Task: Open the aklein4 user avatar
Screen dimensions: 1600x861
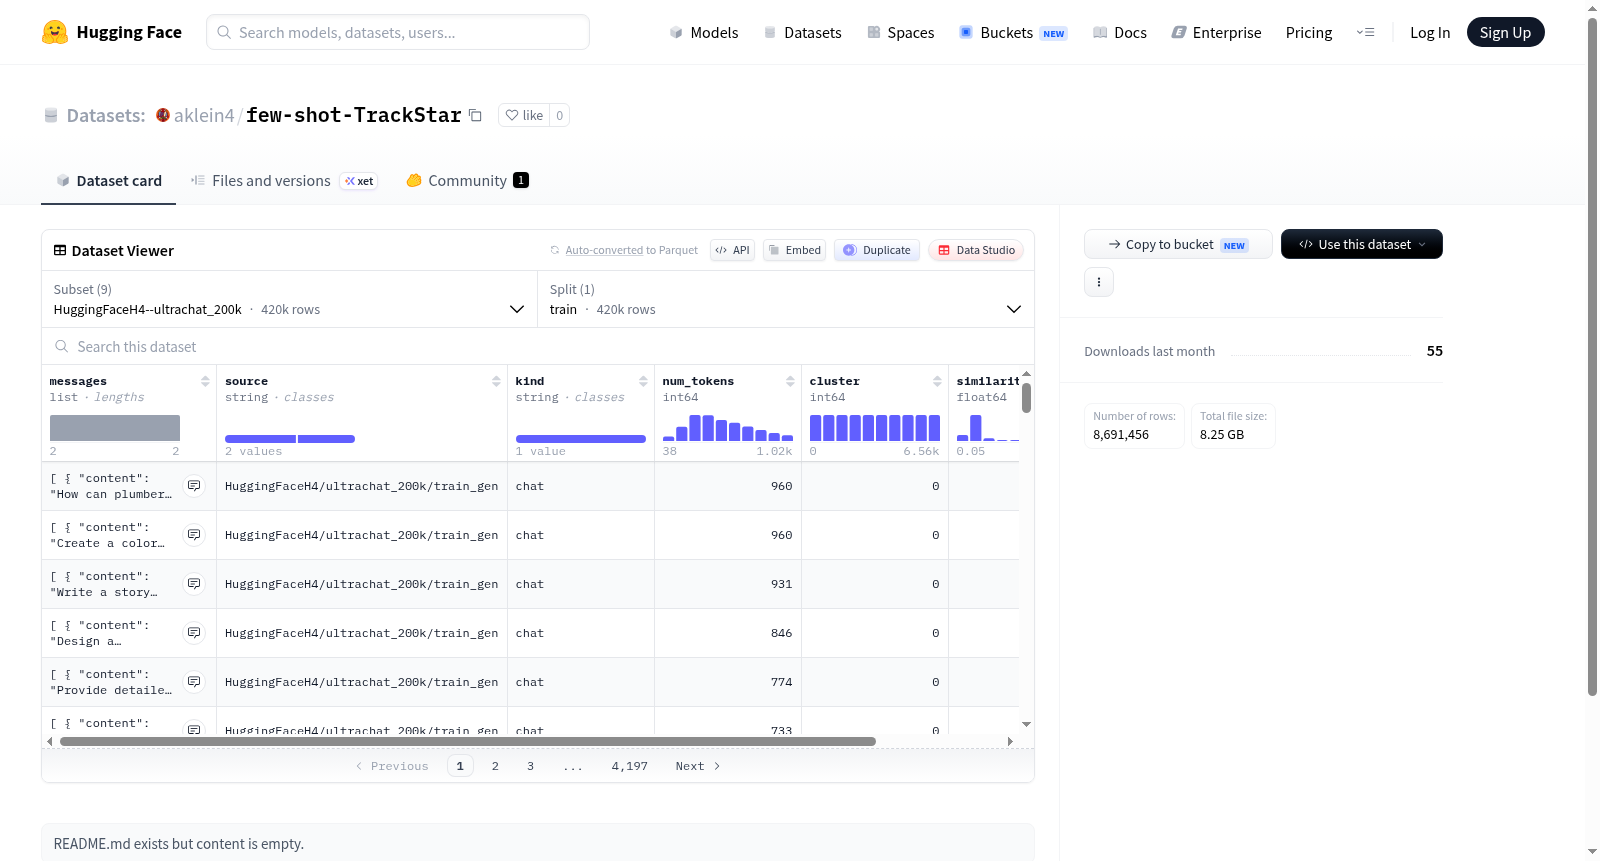Action: [x=163, y=115]
